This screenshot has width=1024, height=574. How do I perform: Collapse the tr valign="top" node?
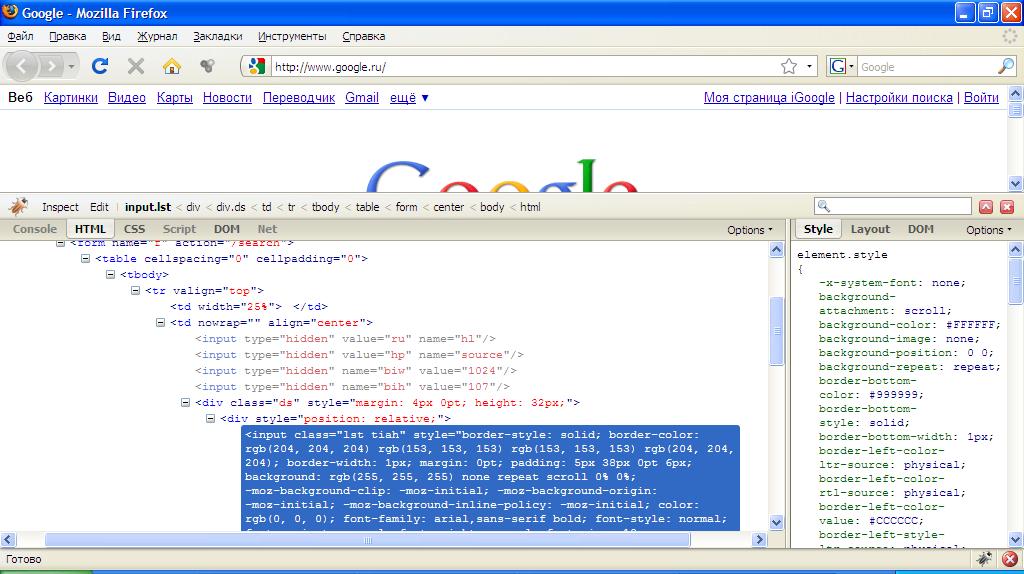click(x=135, y=291)
